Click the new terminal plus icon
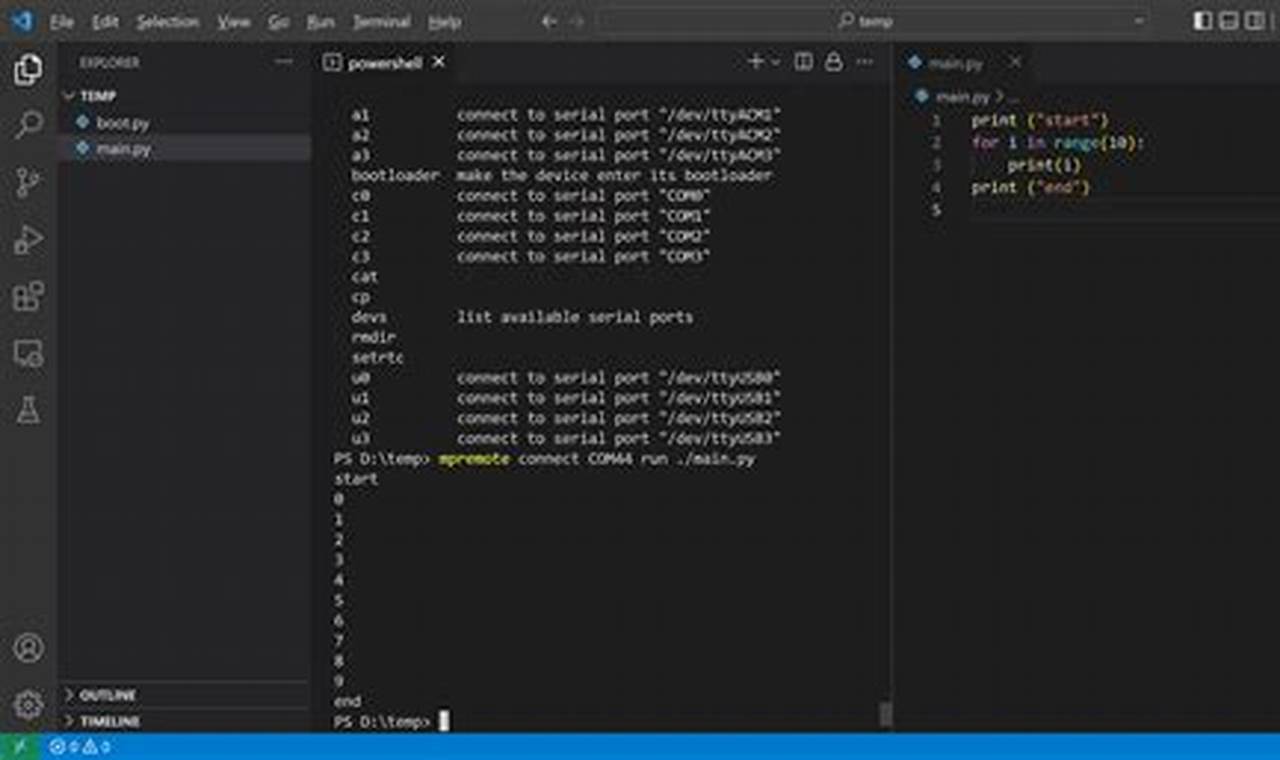Image resolution: width=1280 pixels, height=760 pixels. pyautogui.click(x=756, y=62)
